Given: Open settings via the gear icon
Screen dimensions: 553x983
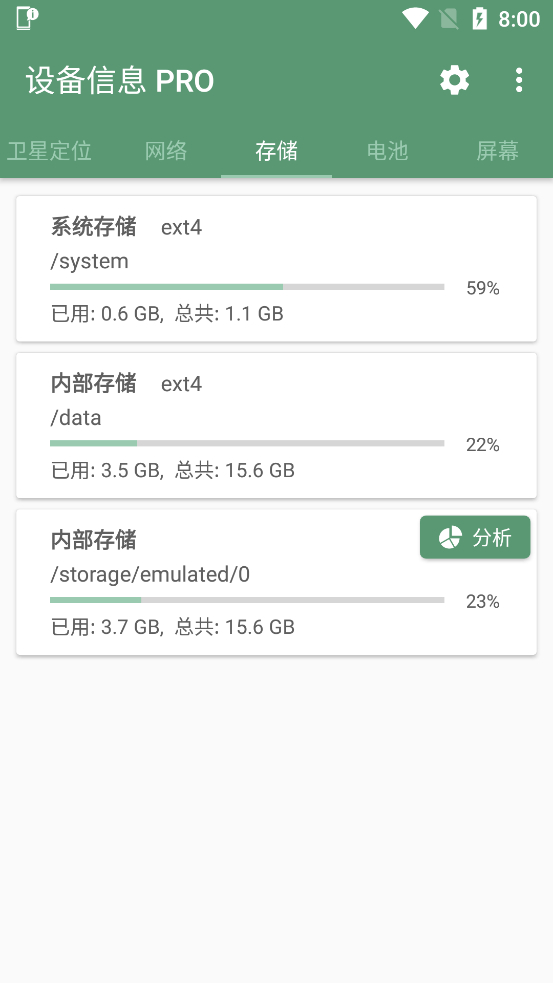Looking at the screenshot, I should tap(455, 80).
